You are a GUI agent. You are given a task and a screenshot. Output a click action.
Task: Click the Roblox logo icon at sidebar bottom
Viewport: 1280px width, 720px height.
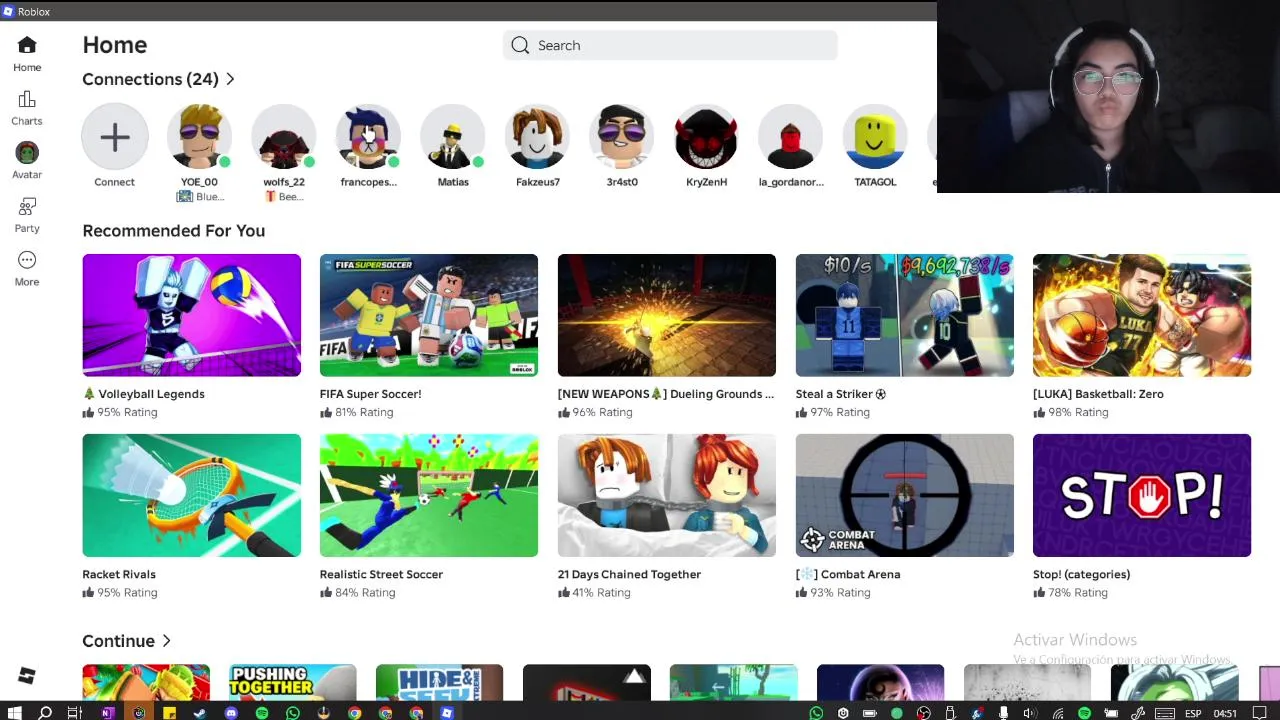(27, 676)
